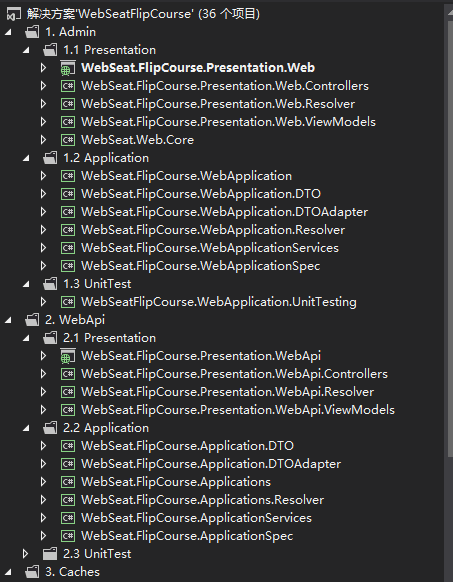The image size is (453, 582).
Task: Select WebSeat.FlipCourse.Applications project
Action: [176, 482]
